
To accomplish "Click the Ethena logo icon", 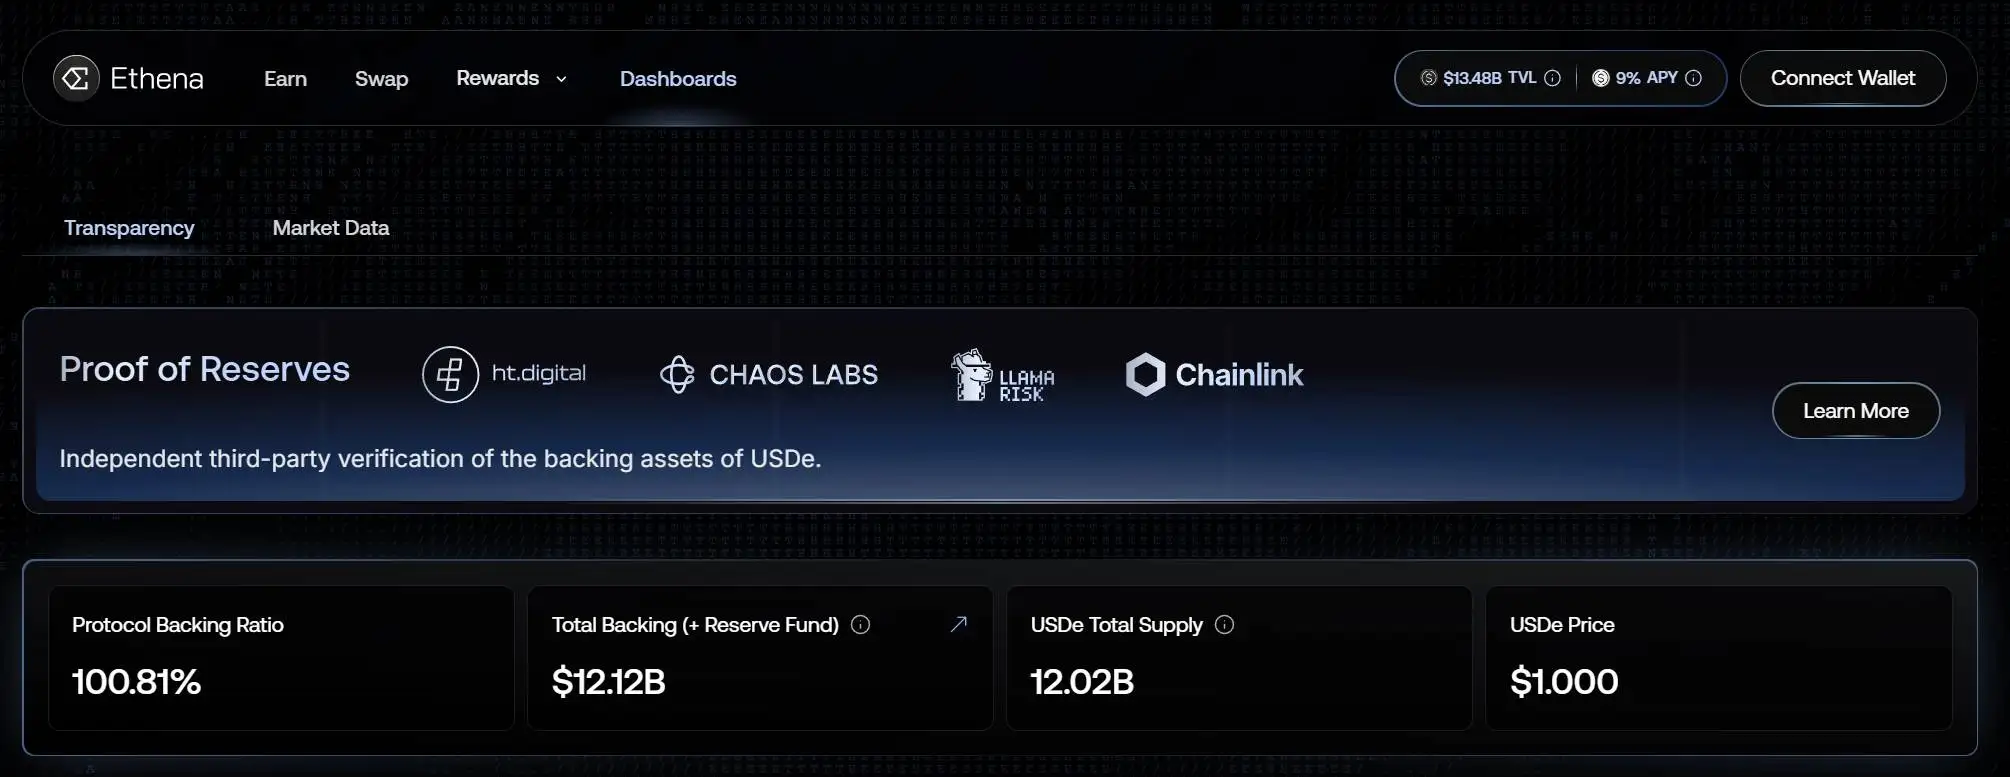I will [76, 78].
